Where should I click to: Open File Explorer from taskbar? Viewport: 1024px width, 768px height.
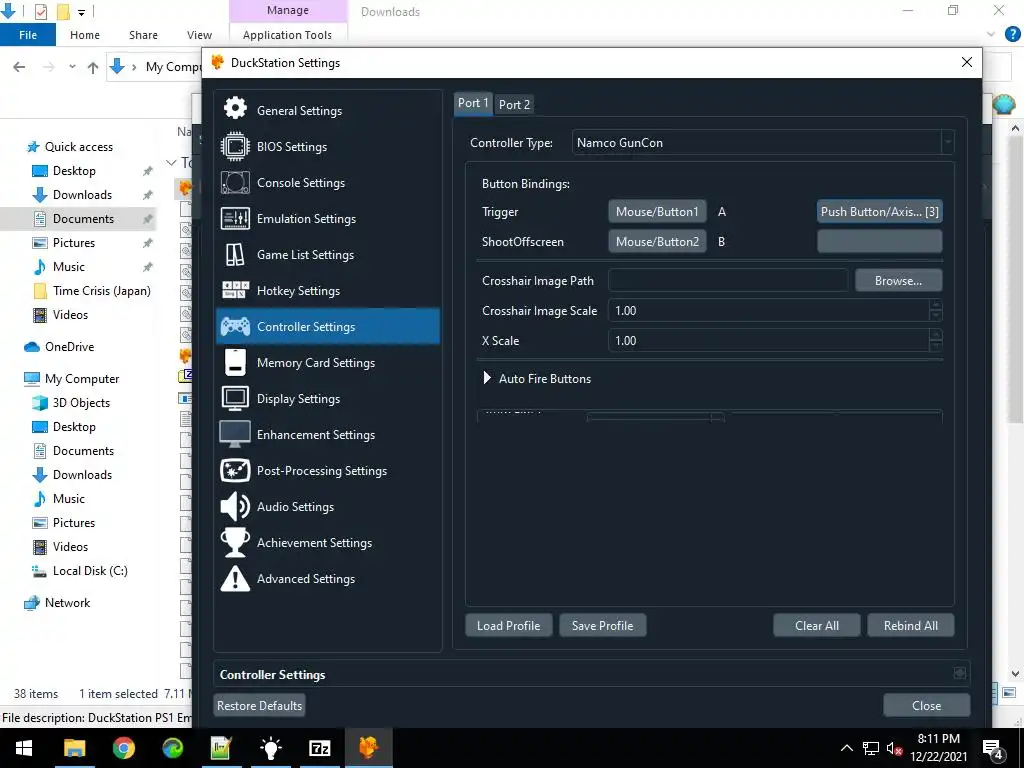tap(74, 748)
